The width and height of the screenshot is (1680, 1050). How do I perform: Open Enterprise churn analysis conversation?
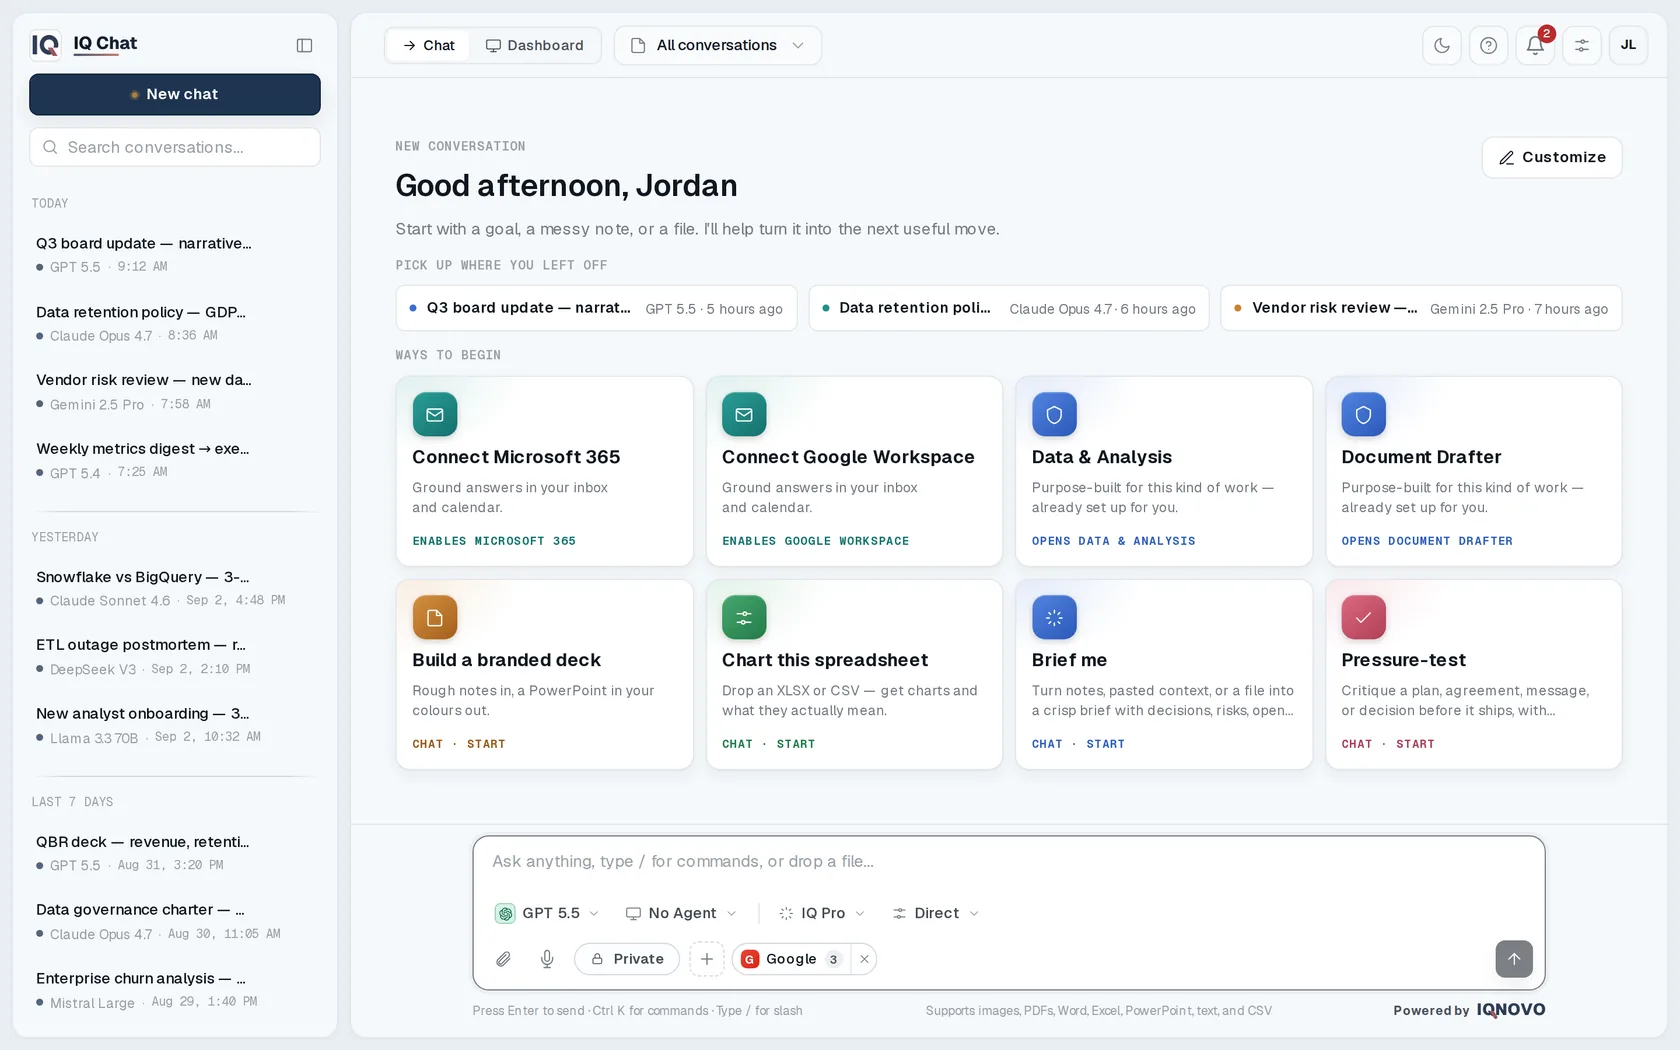[175, 990]
